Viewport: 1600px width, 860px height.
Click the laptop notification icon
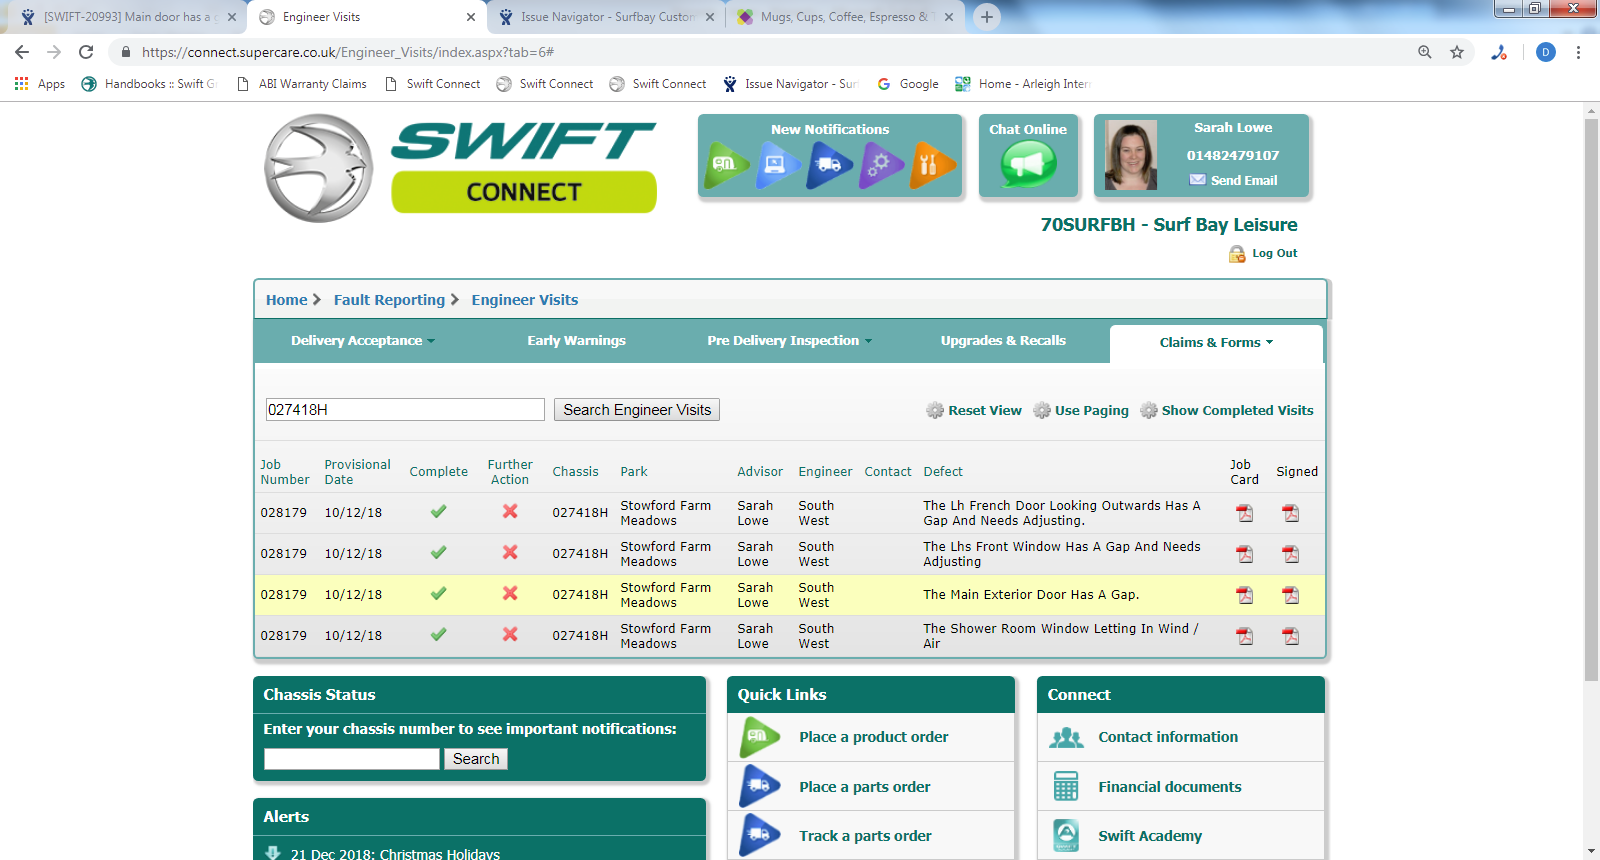pos(777,165)
